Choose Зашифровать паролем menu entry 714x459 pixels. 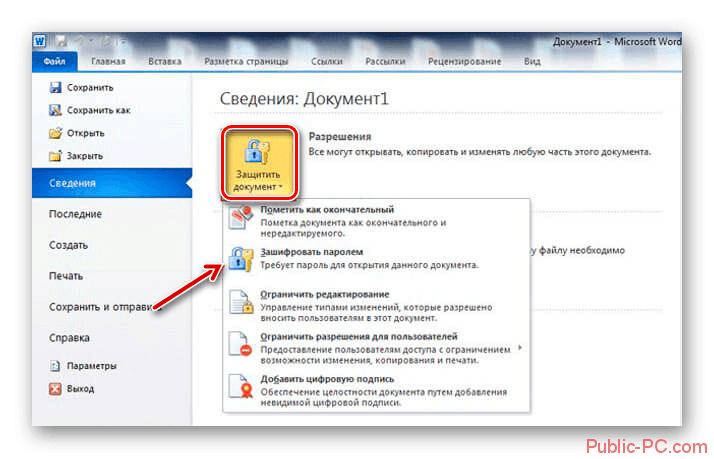tap(377, 259)
